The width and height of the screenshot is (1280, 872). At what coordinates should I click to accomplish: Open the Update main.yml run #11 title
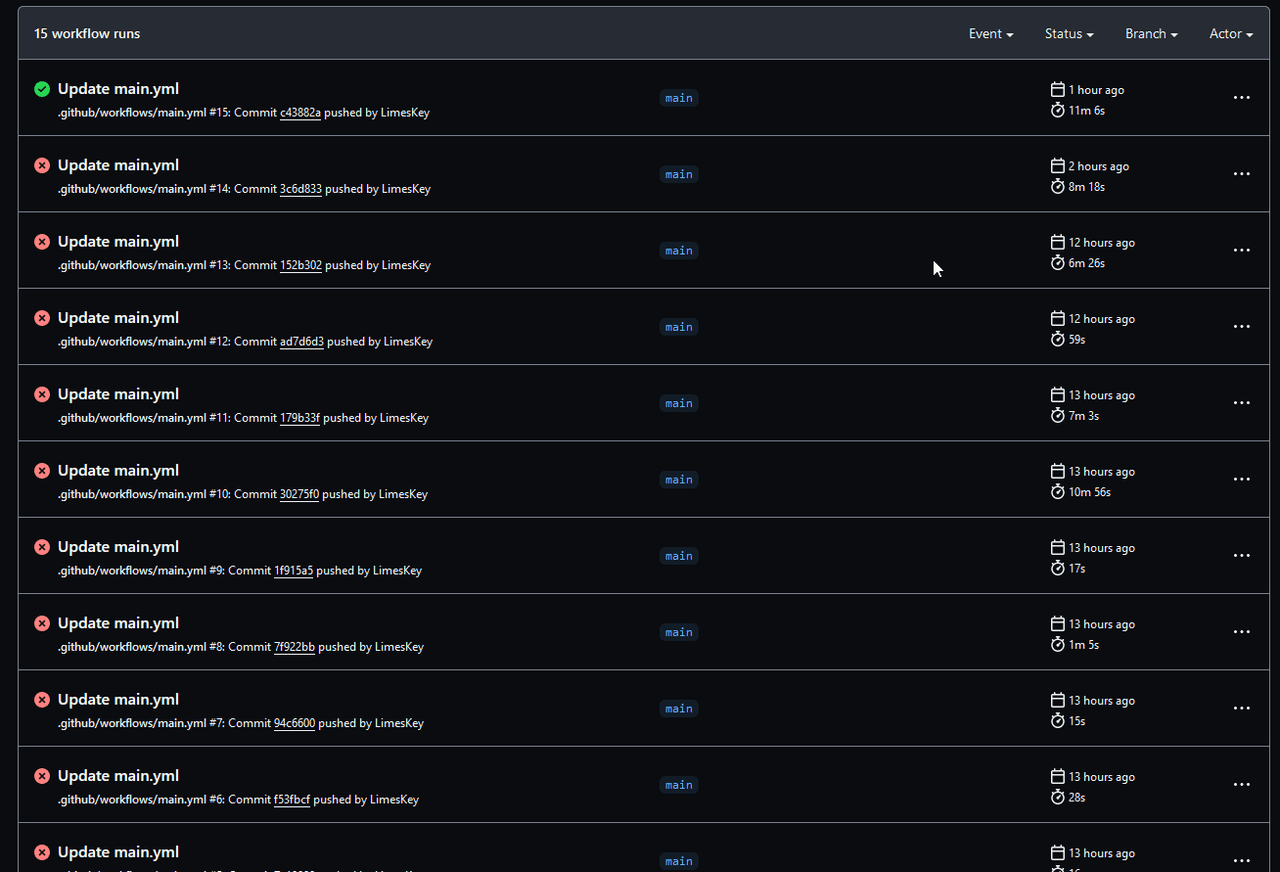click(118, 394)
